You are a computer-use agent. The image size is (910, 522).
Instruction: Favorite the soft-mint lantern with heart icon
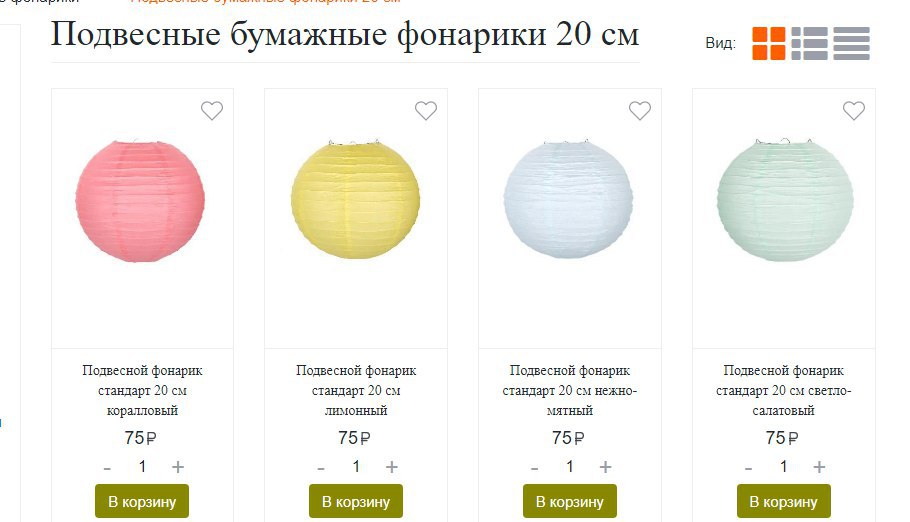tap(640, 110)
